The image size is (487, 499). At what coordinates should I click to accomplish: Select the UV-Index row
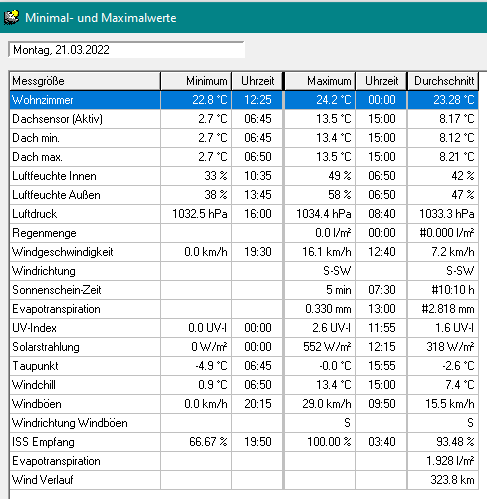(244, 328)
